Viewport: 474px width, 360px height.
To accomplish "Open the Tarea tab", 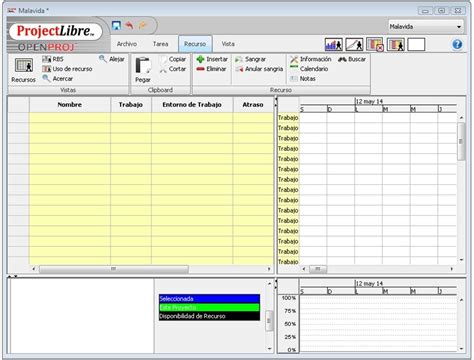I will (x=160, y=44).
